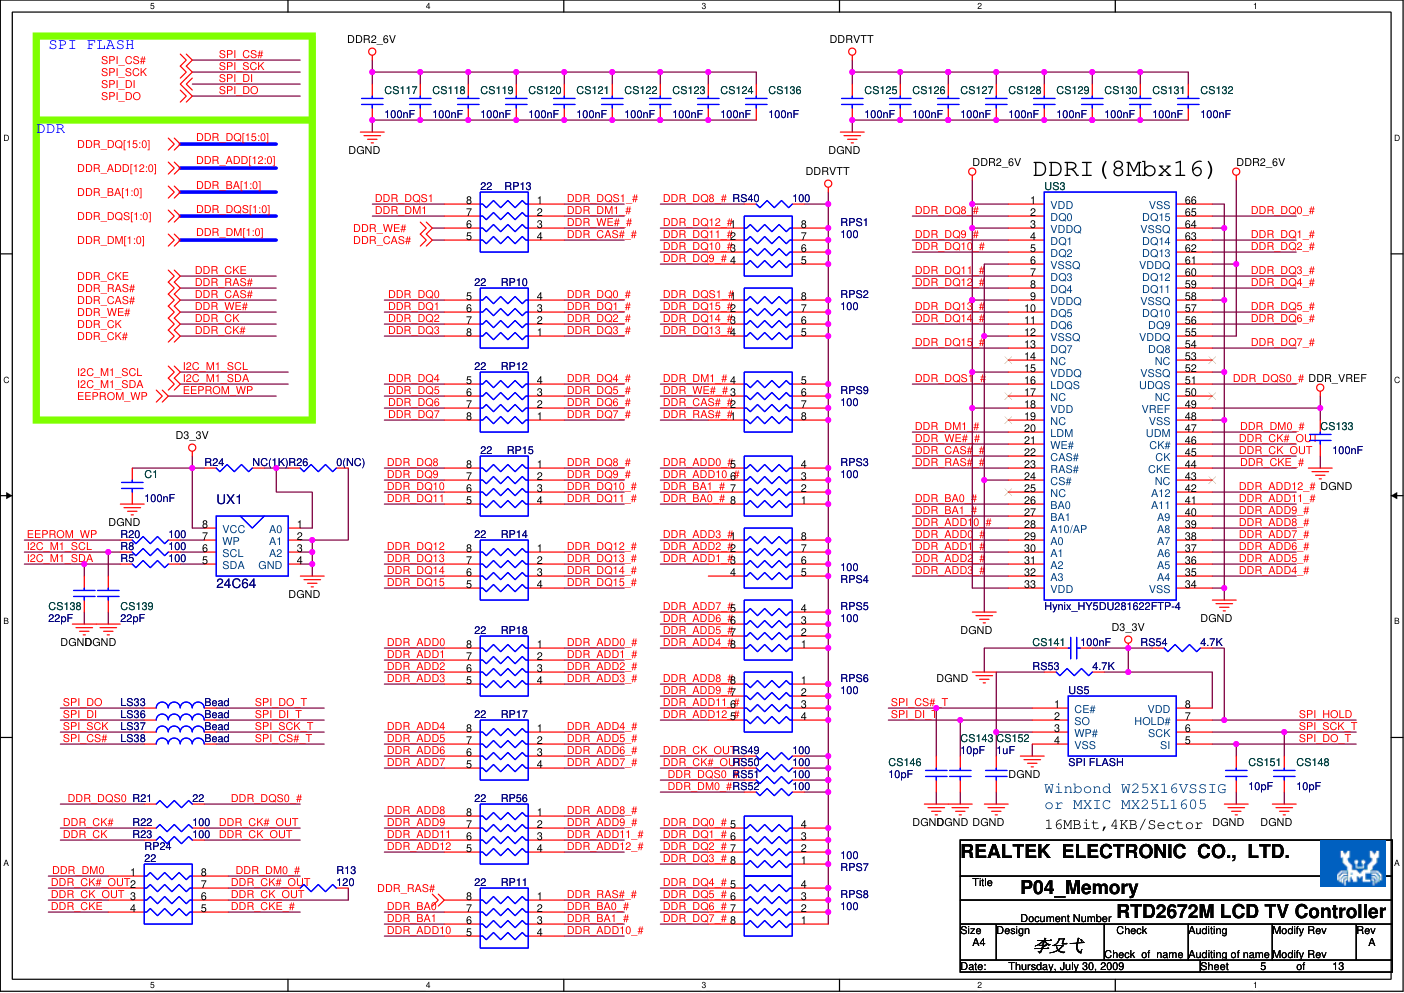This screenshot has height=993, width=1404.
Task: Click capacitor label CS138
Action: pyautogui.click(x=65, y=606)
